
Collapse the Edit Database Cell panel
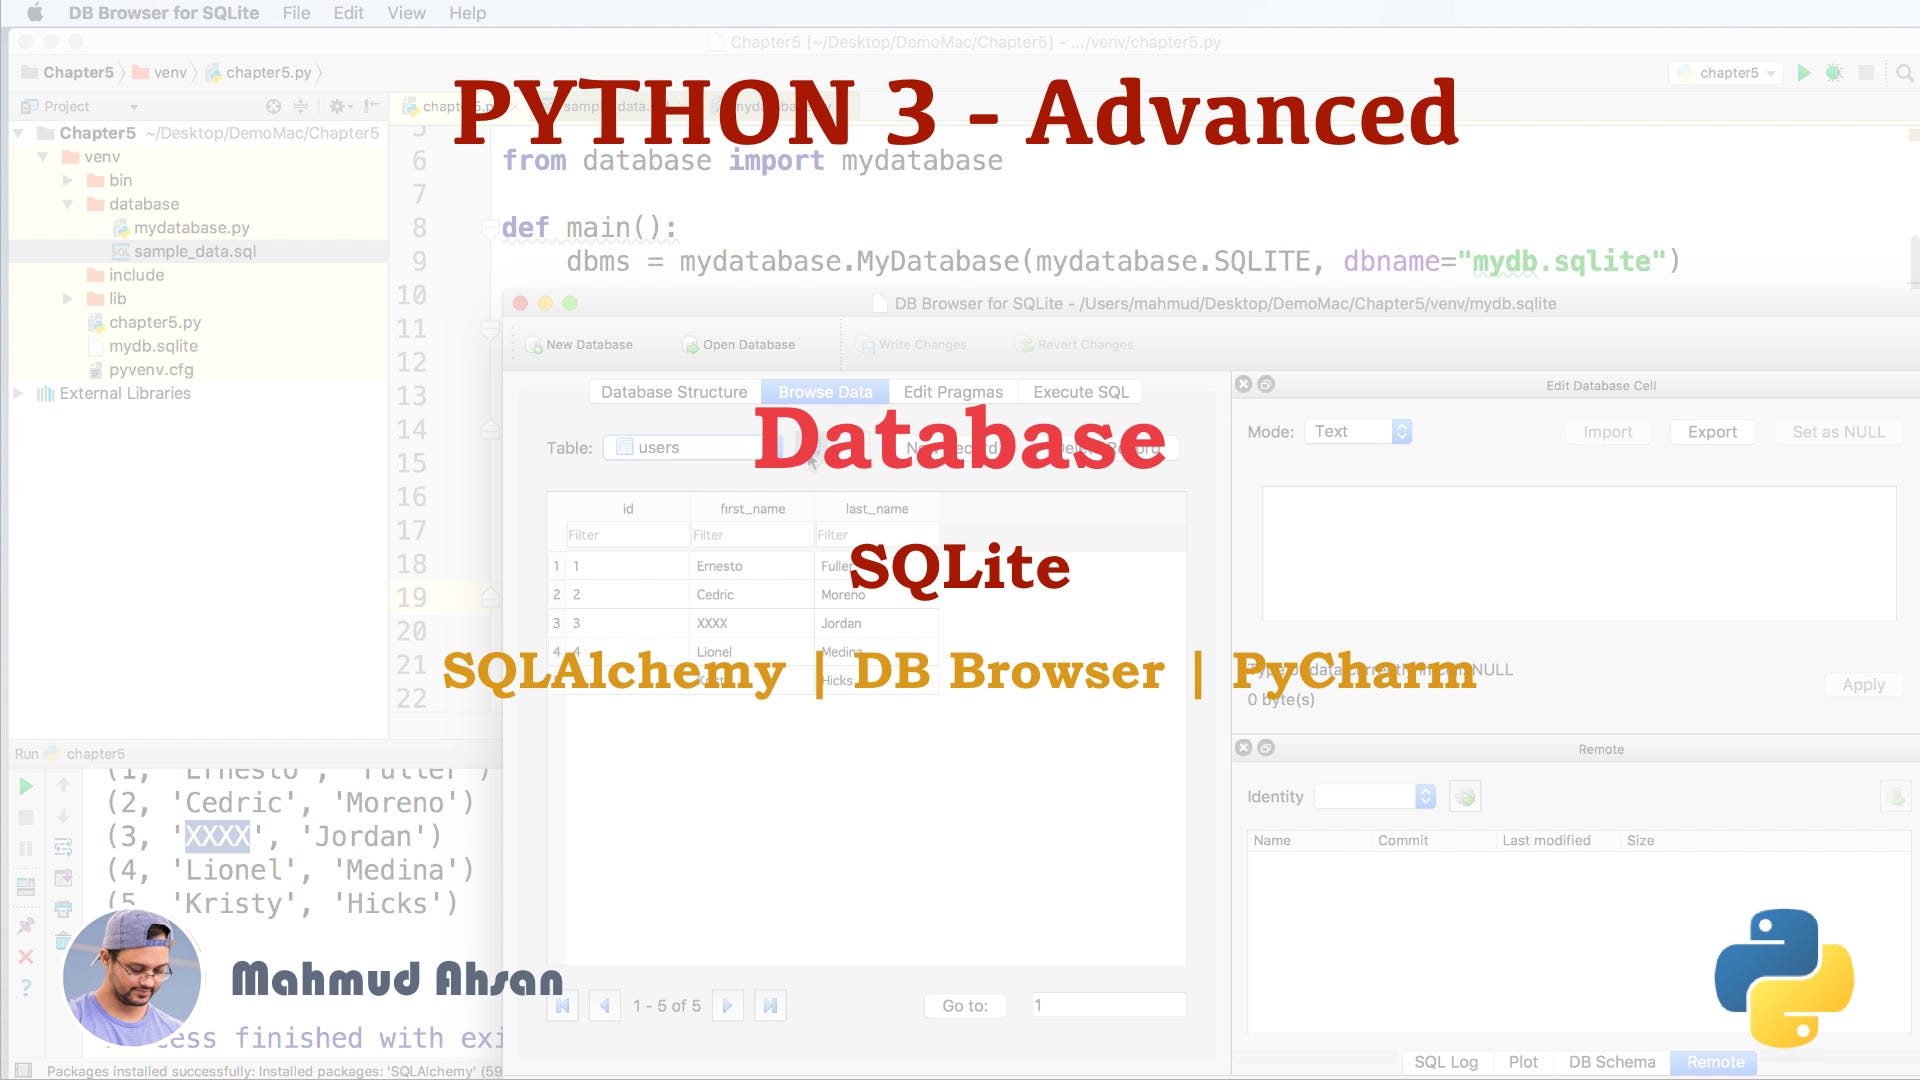tap(1243, 384)
